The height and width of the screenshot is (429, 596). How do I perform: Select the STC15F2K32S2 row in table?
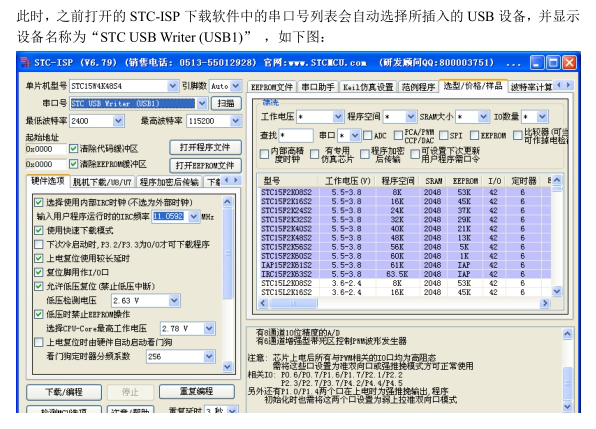coord(405,220)
